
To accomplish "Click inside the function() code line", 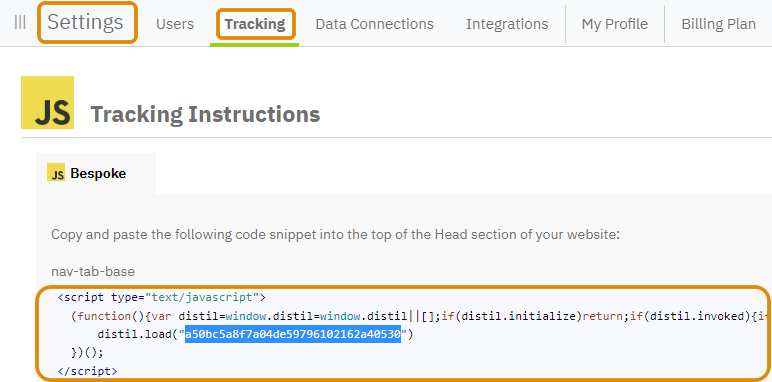I will tap(418, 316).
